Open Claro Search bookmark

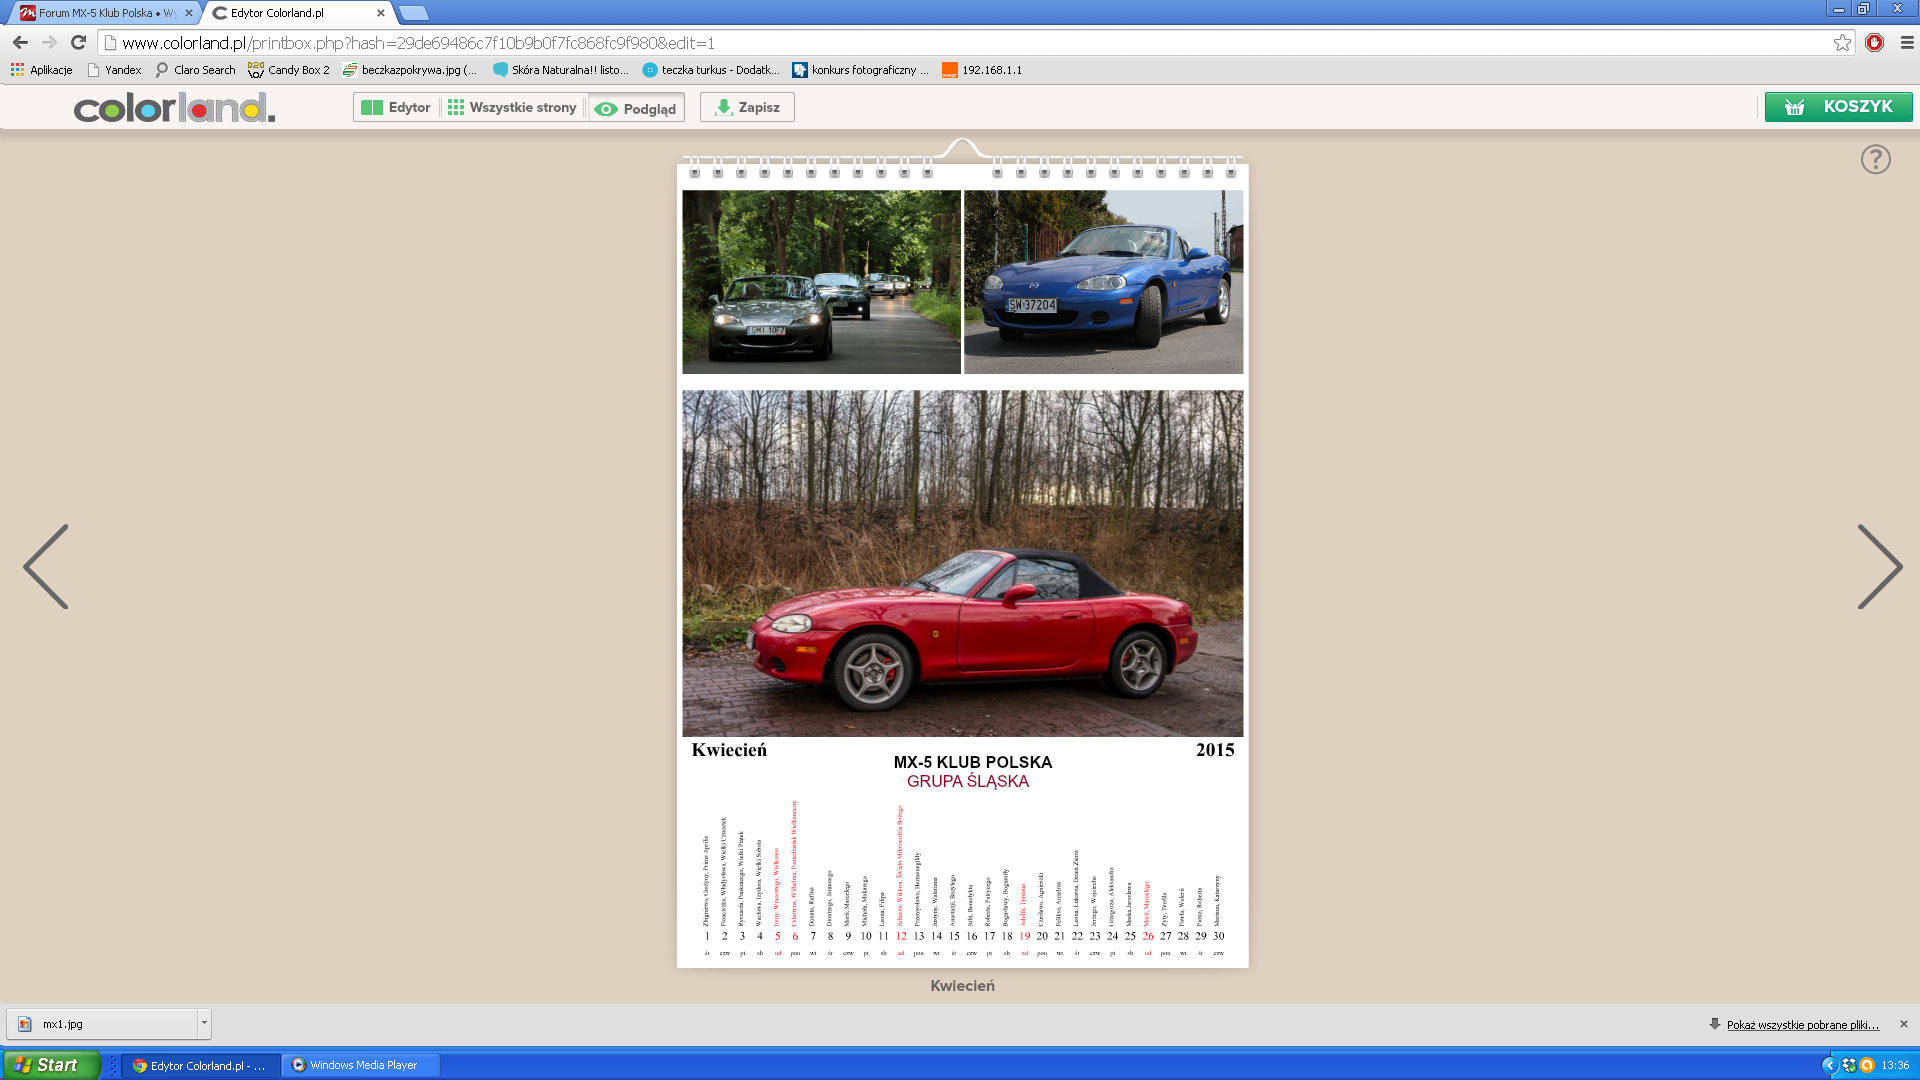[x=196, y=70]
